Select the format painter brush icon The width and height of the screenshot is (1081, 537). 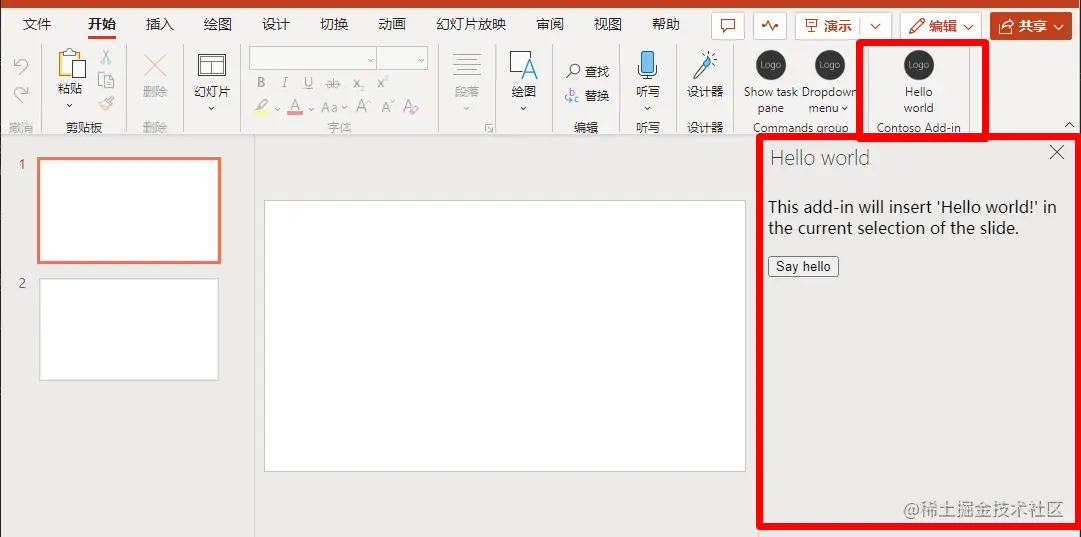(x=106, y=103)
